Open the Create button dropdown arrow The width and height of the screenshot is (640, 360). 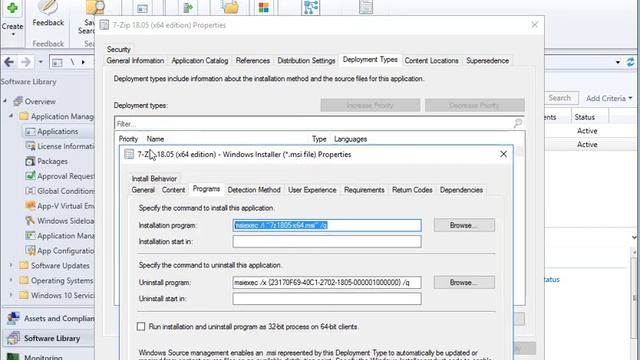(x=13, y=34)
